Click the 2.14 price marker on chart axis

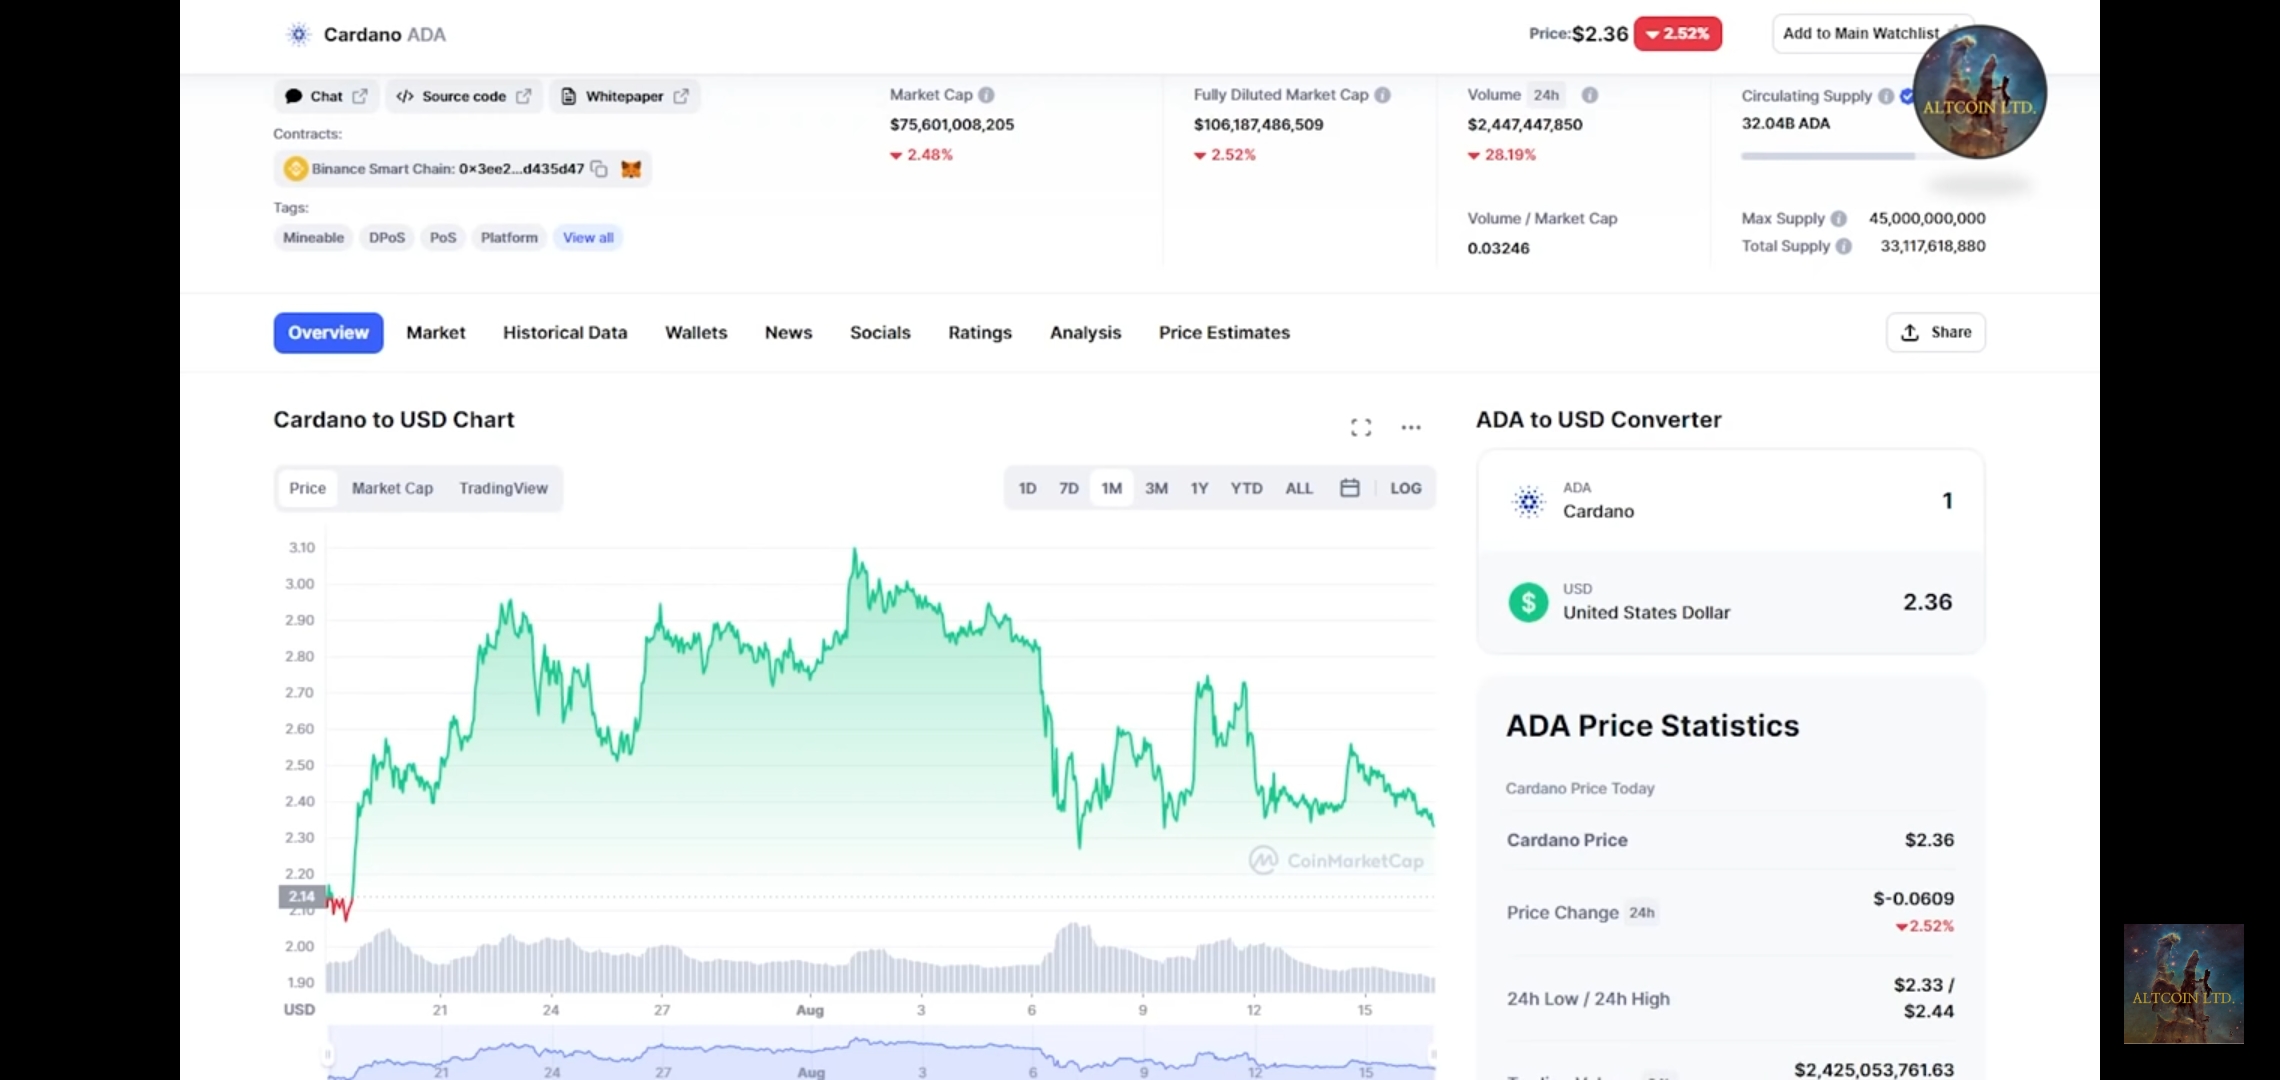[301, 896]
